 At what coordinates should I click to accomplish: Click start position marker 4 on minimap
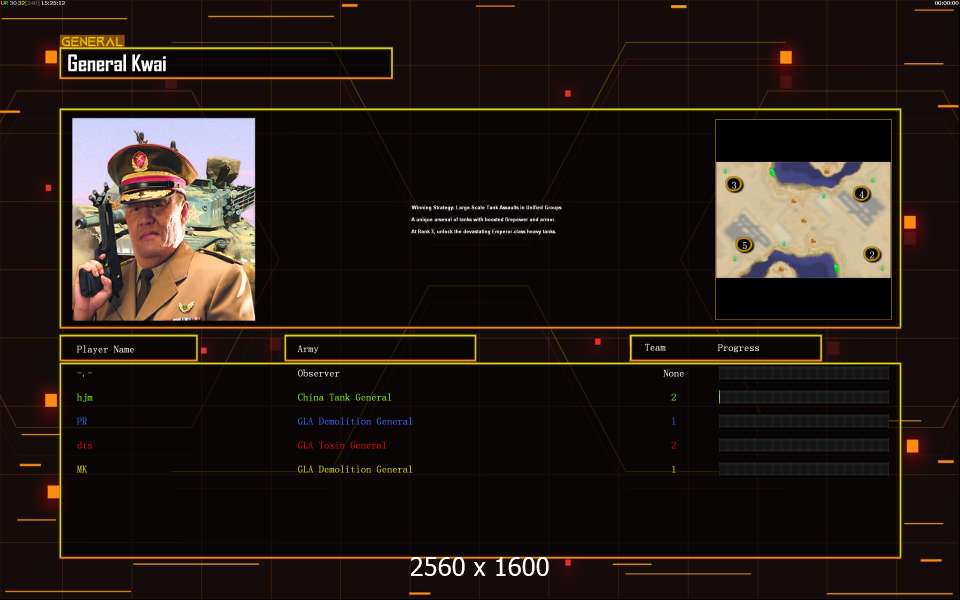pos(861,194)
